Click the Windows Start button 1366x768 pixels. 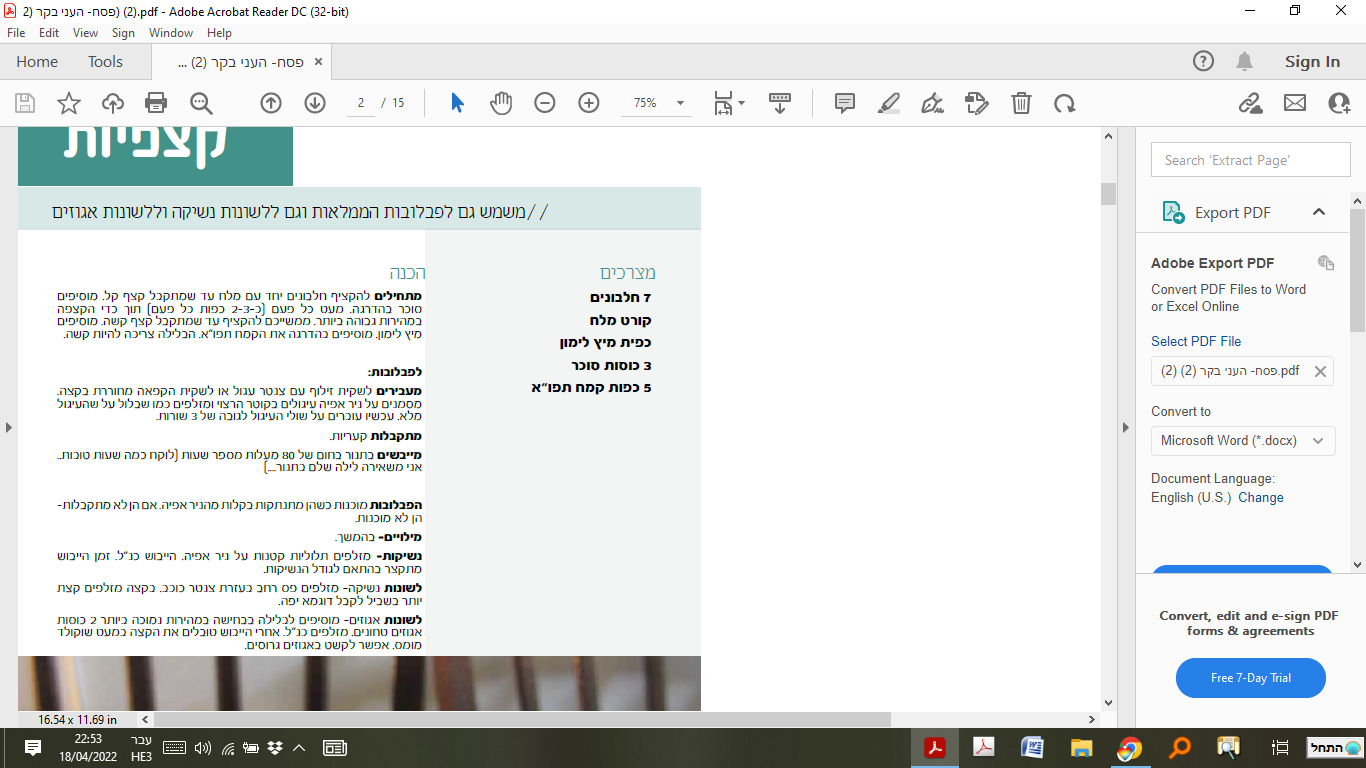[x=1337, y=748]
